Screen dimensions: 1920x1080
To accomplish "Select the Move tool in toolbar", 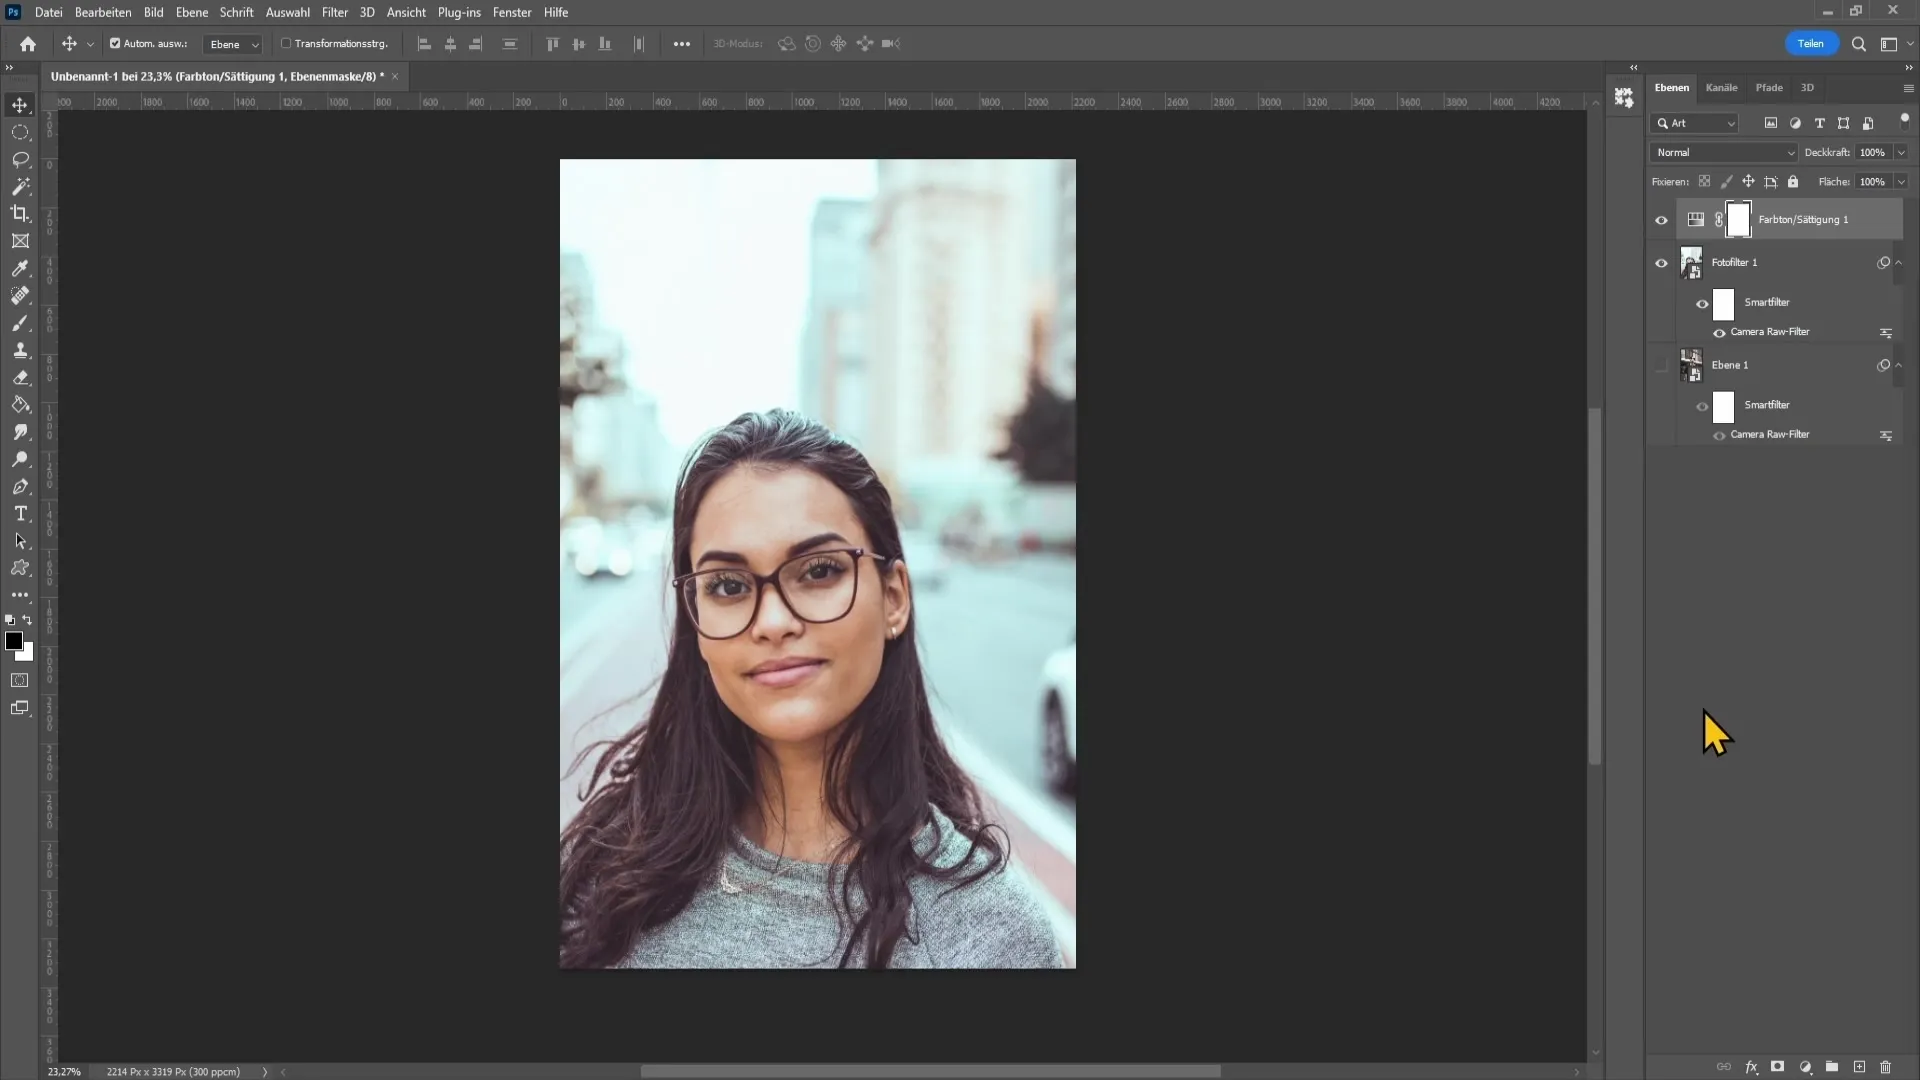I will point(20,104).
